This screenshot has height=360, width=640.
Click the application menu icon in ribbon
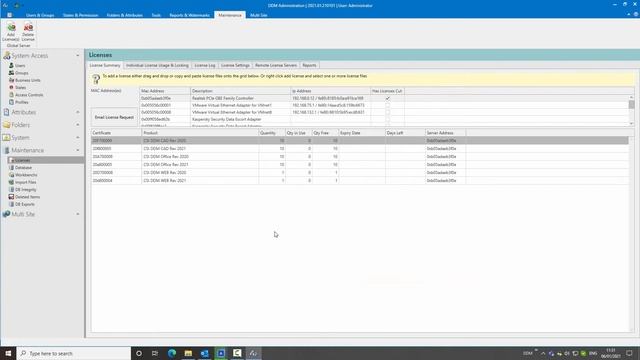(9, 15)
